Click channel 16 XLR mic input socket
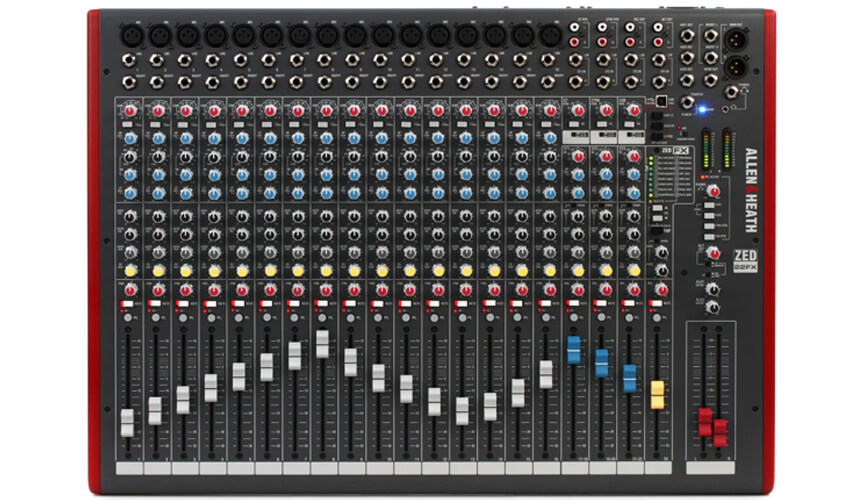This screenshot has width=850, height=500. [x=550, y=36]
